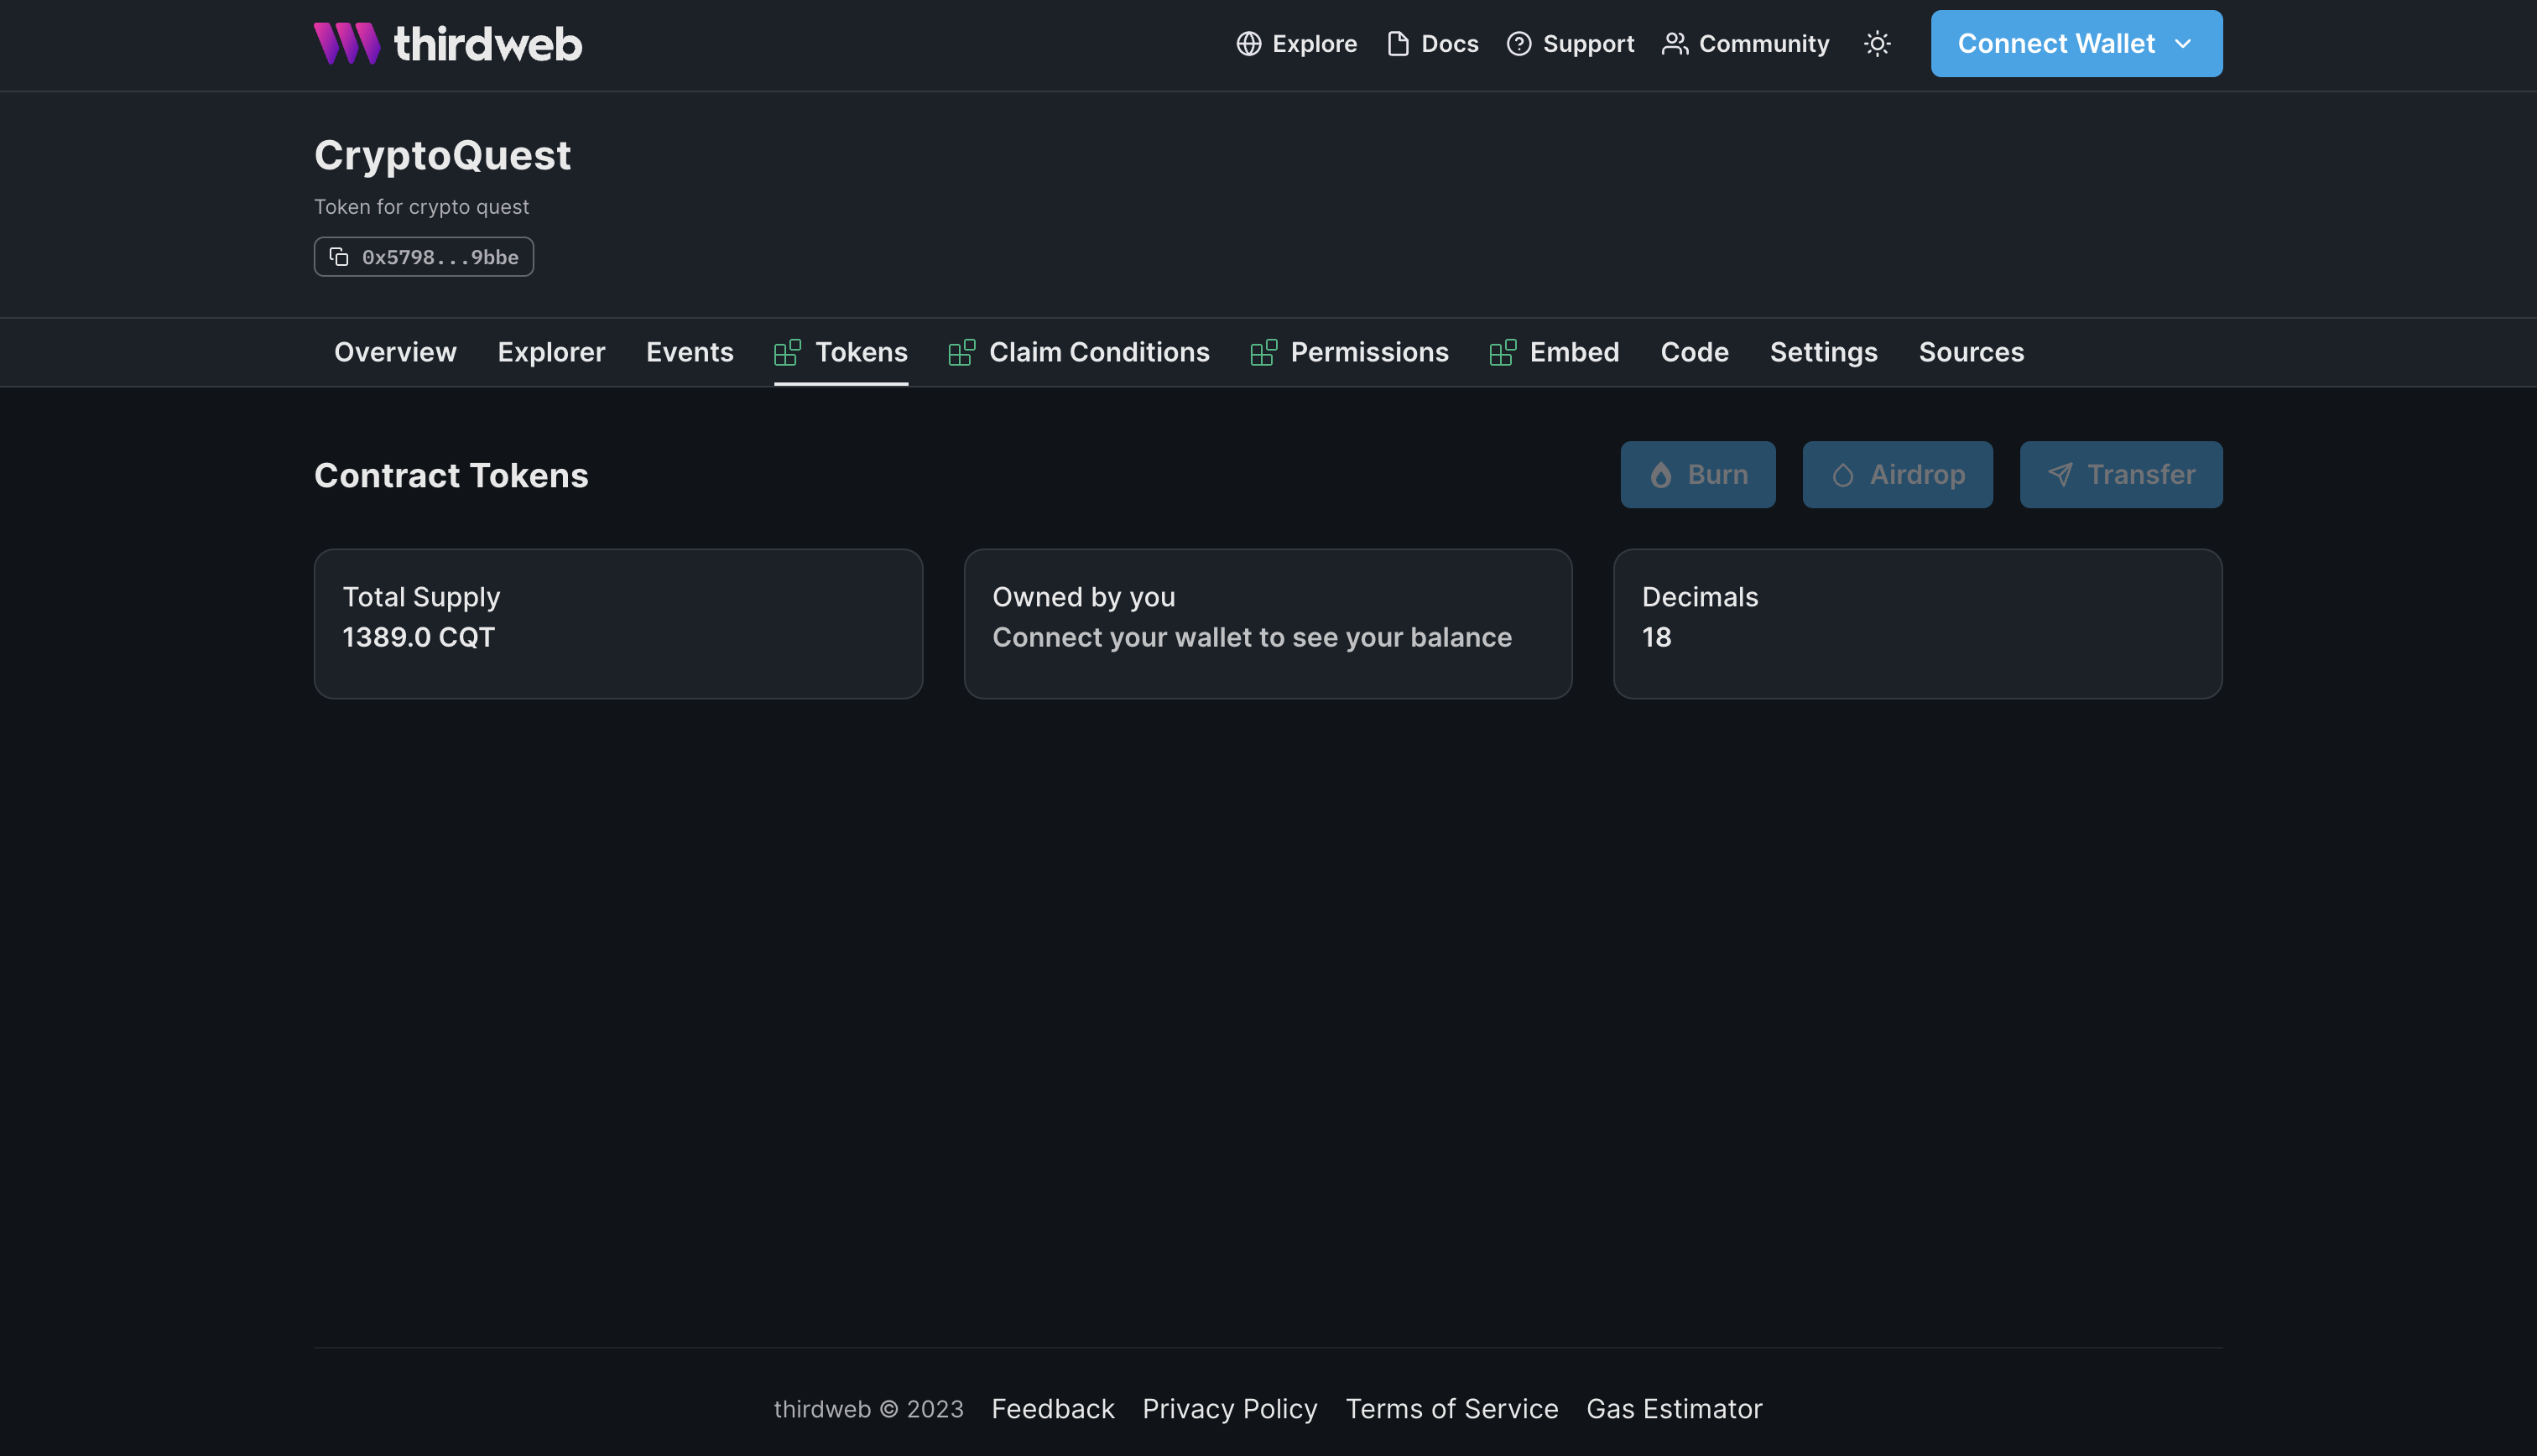Click the Gas Estimator footer link
2537x1456 pixels.
(x=1673, y=1408)
